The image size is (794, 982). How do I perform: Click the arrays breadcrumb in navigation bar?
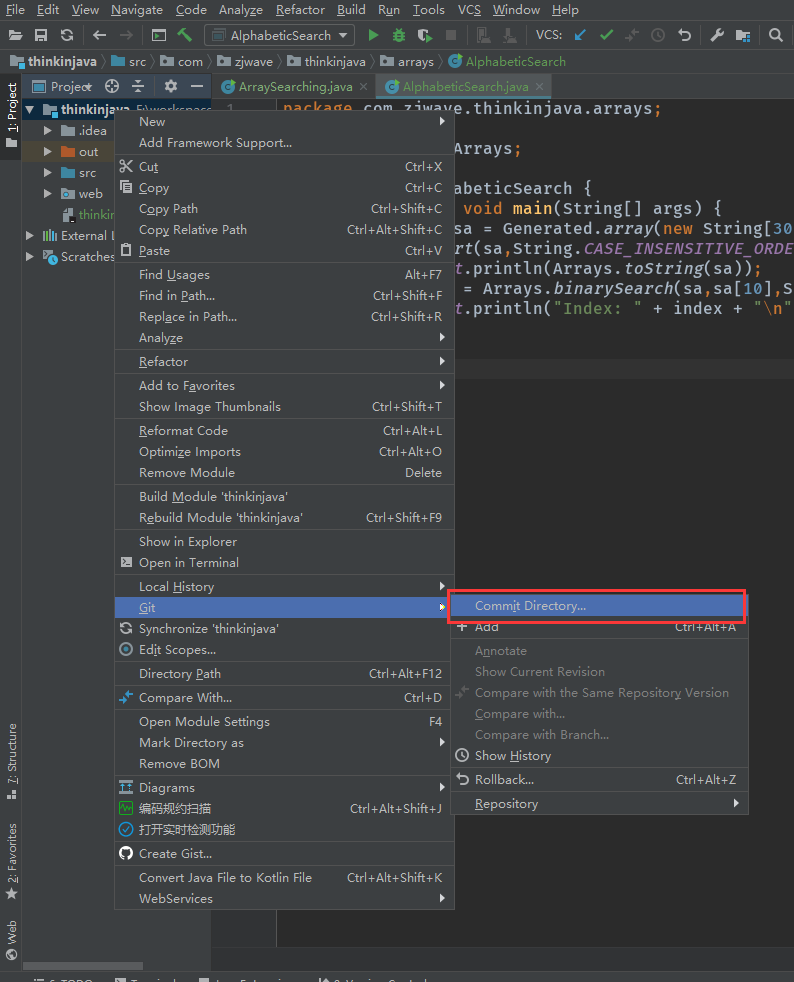coord(415,62)
